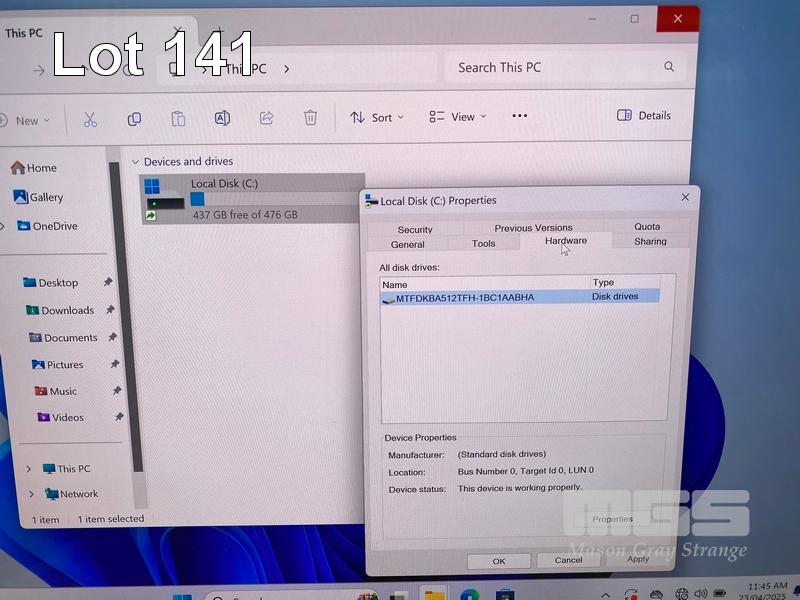Open the See more ellipsis menu
Screen dimensions: 800x600
pos(519,116)
